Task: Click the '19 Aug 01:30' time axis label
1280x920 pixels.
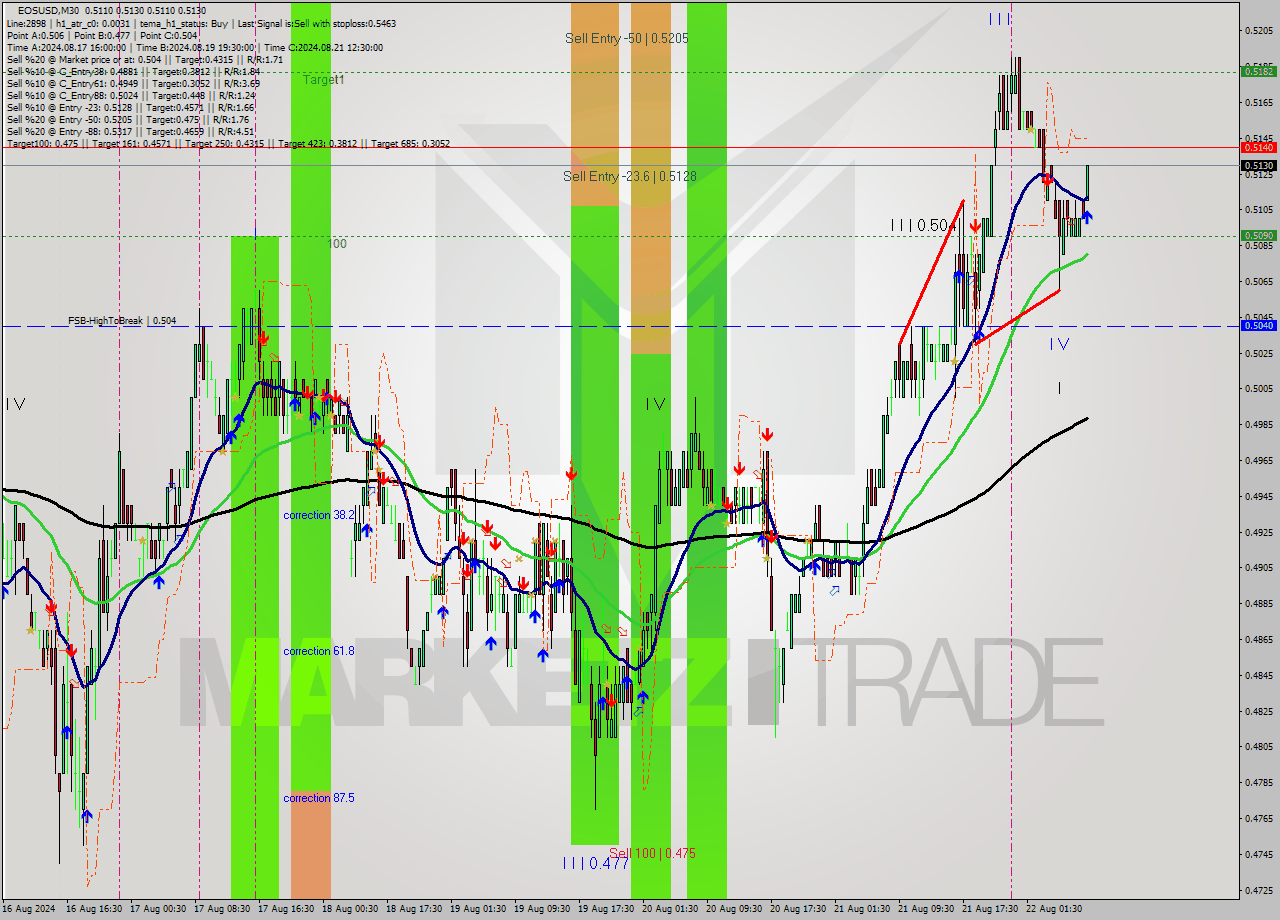Action: tap(478, 909)
